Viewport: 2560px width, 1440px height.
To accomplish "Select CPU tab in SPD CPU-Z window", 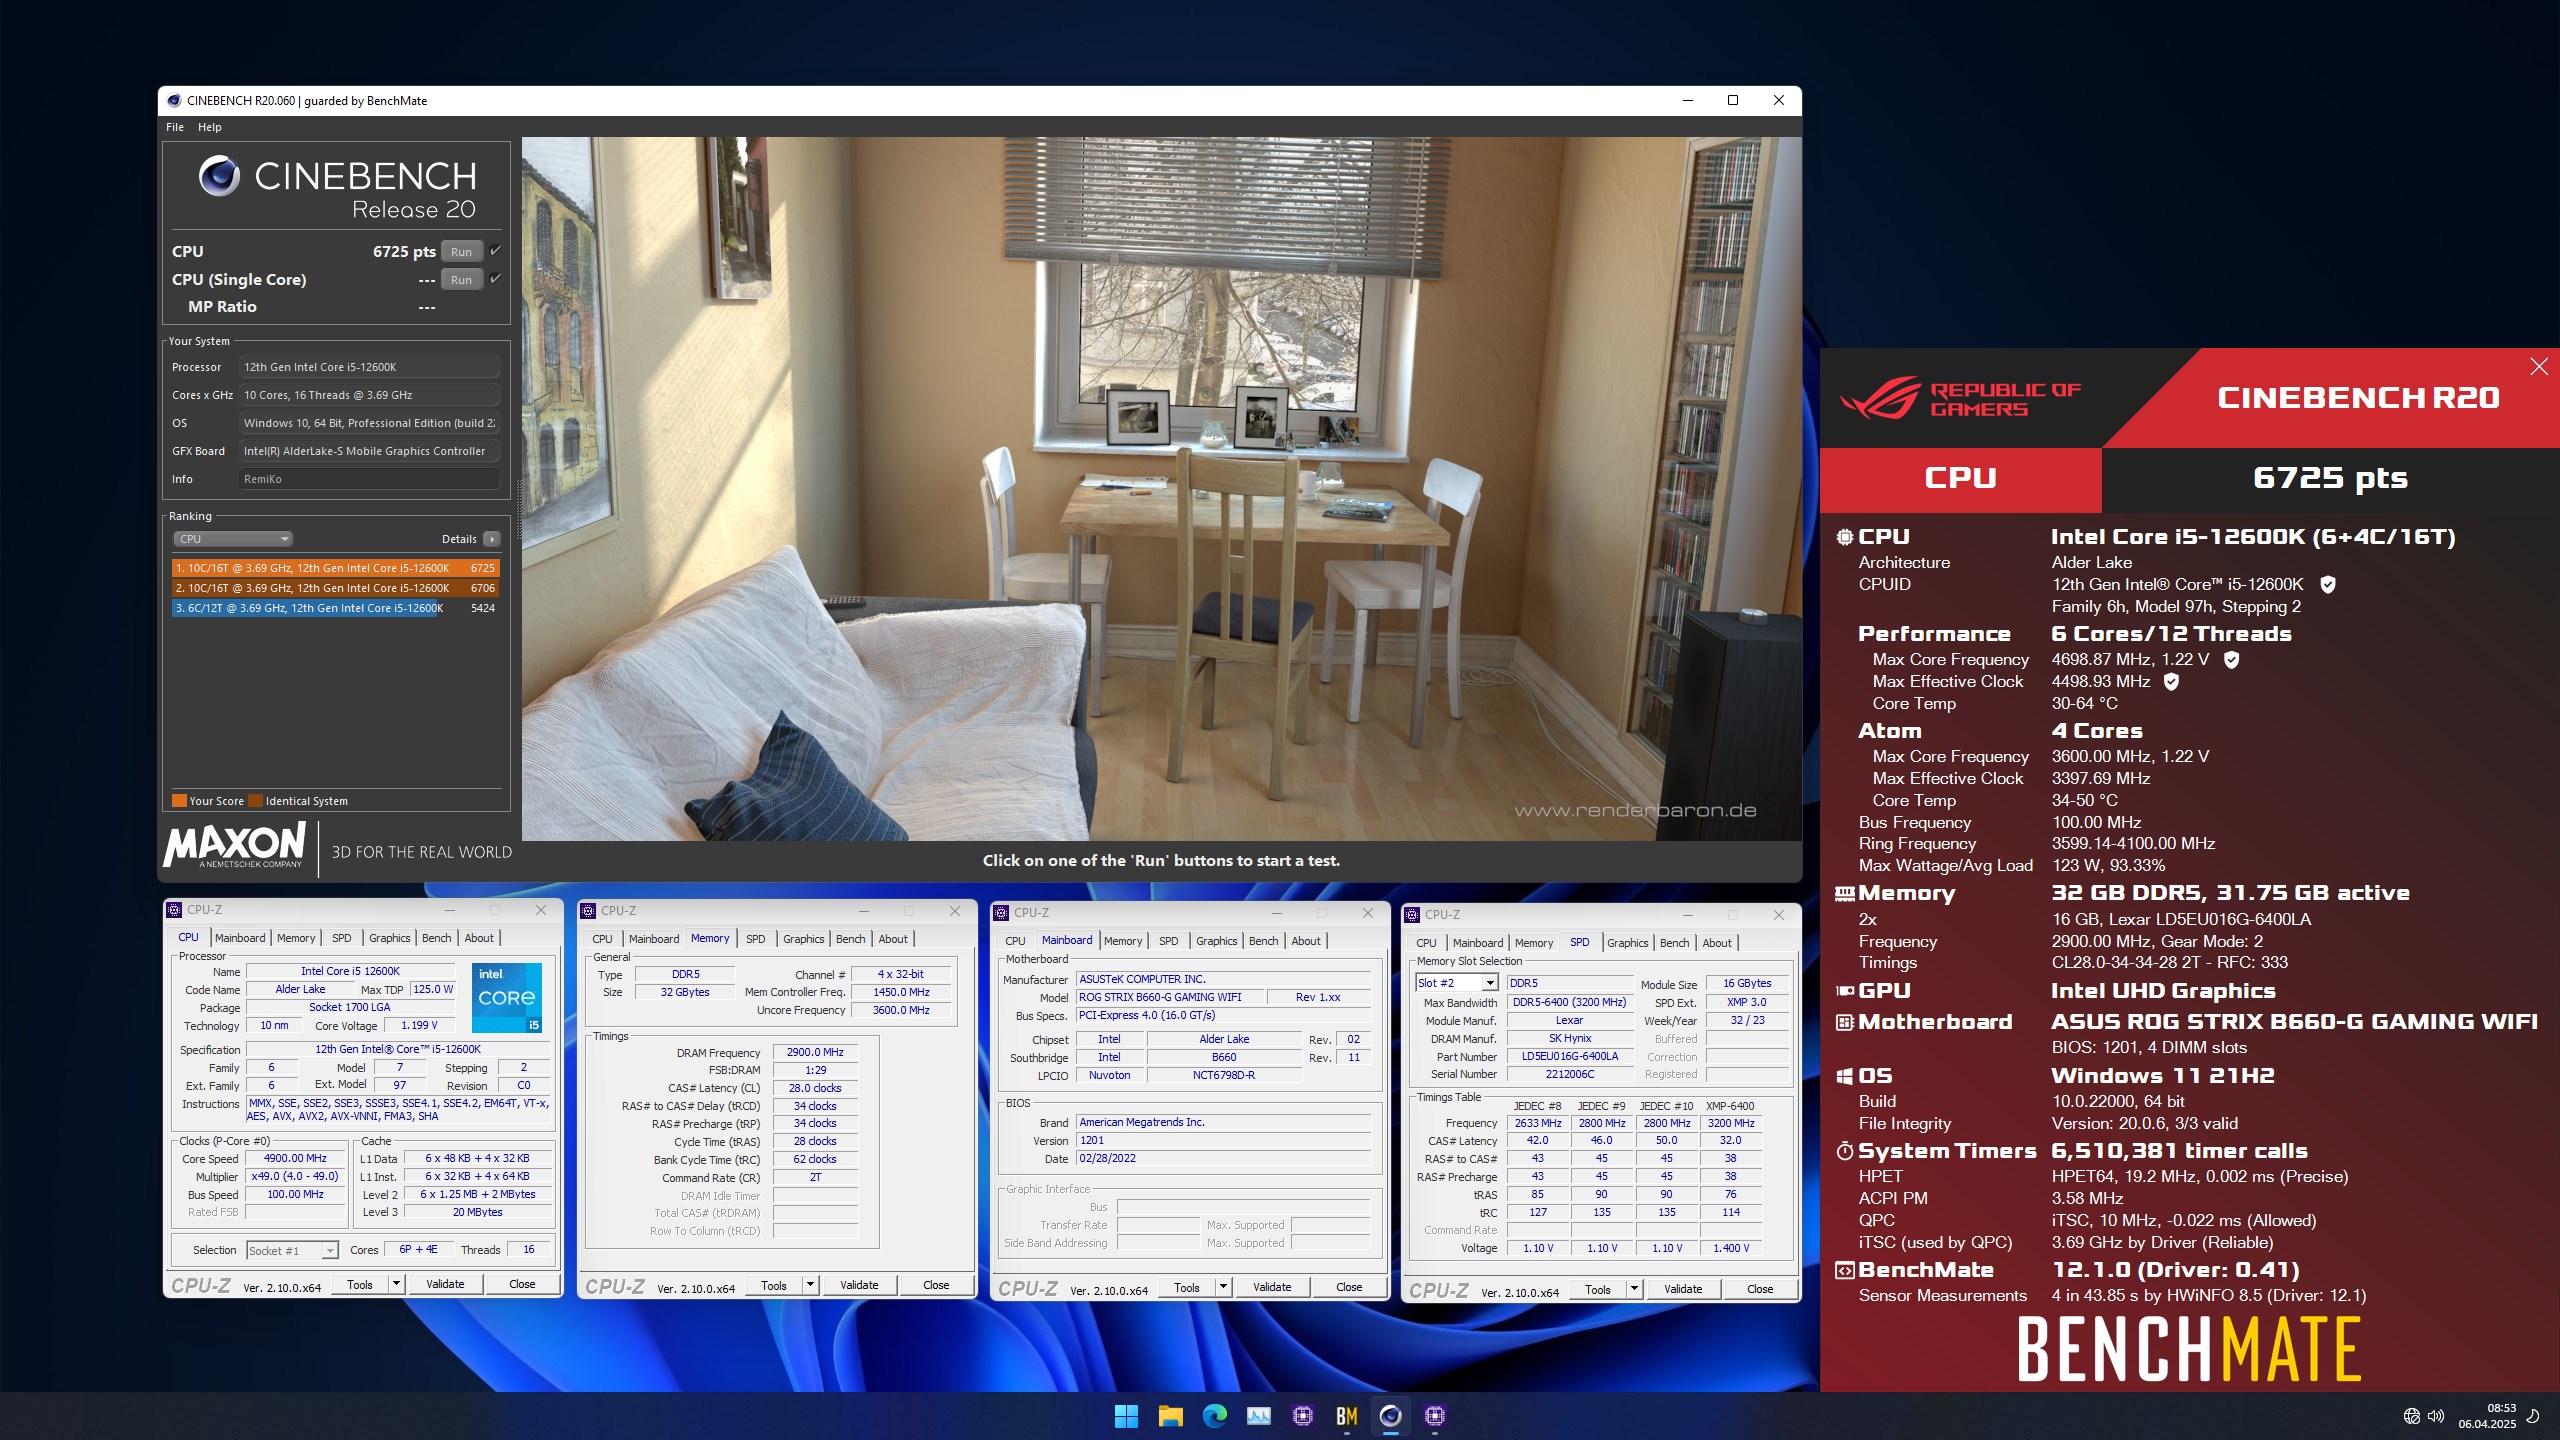I will [1426, 943].
